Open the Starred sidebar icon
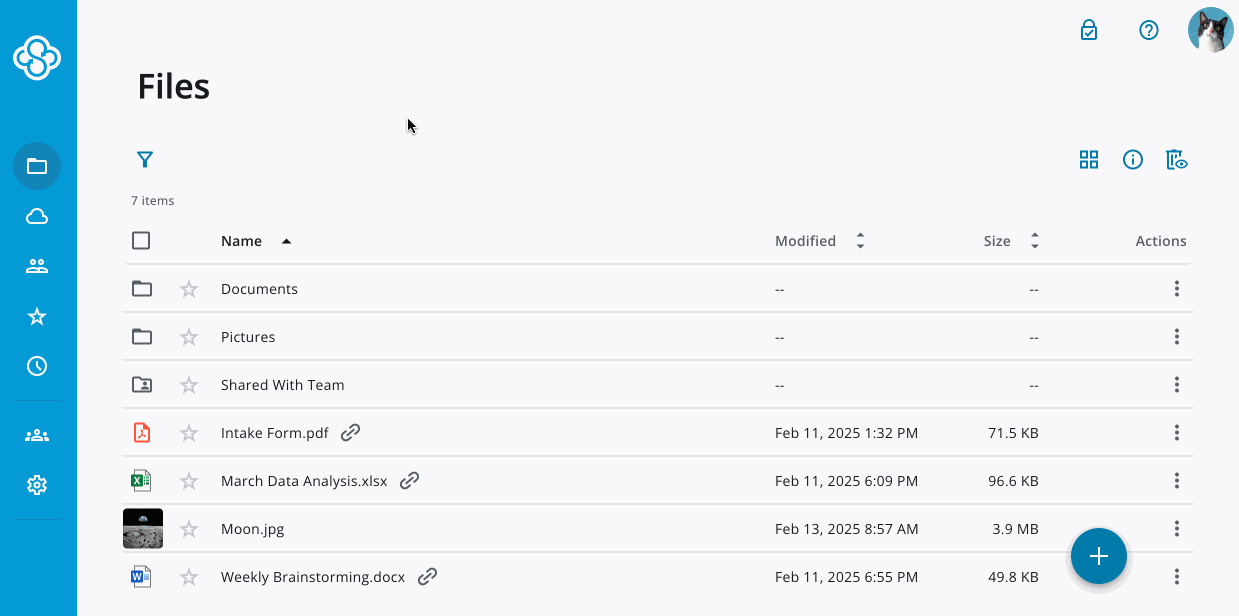 pos(37,316)
